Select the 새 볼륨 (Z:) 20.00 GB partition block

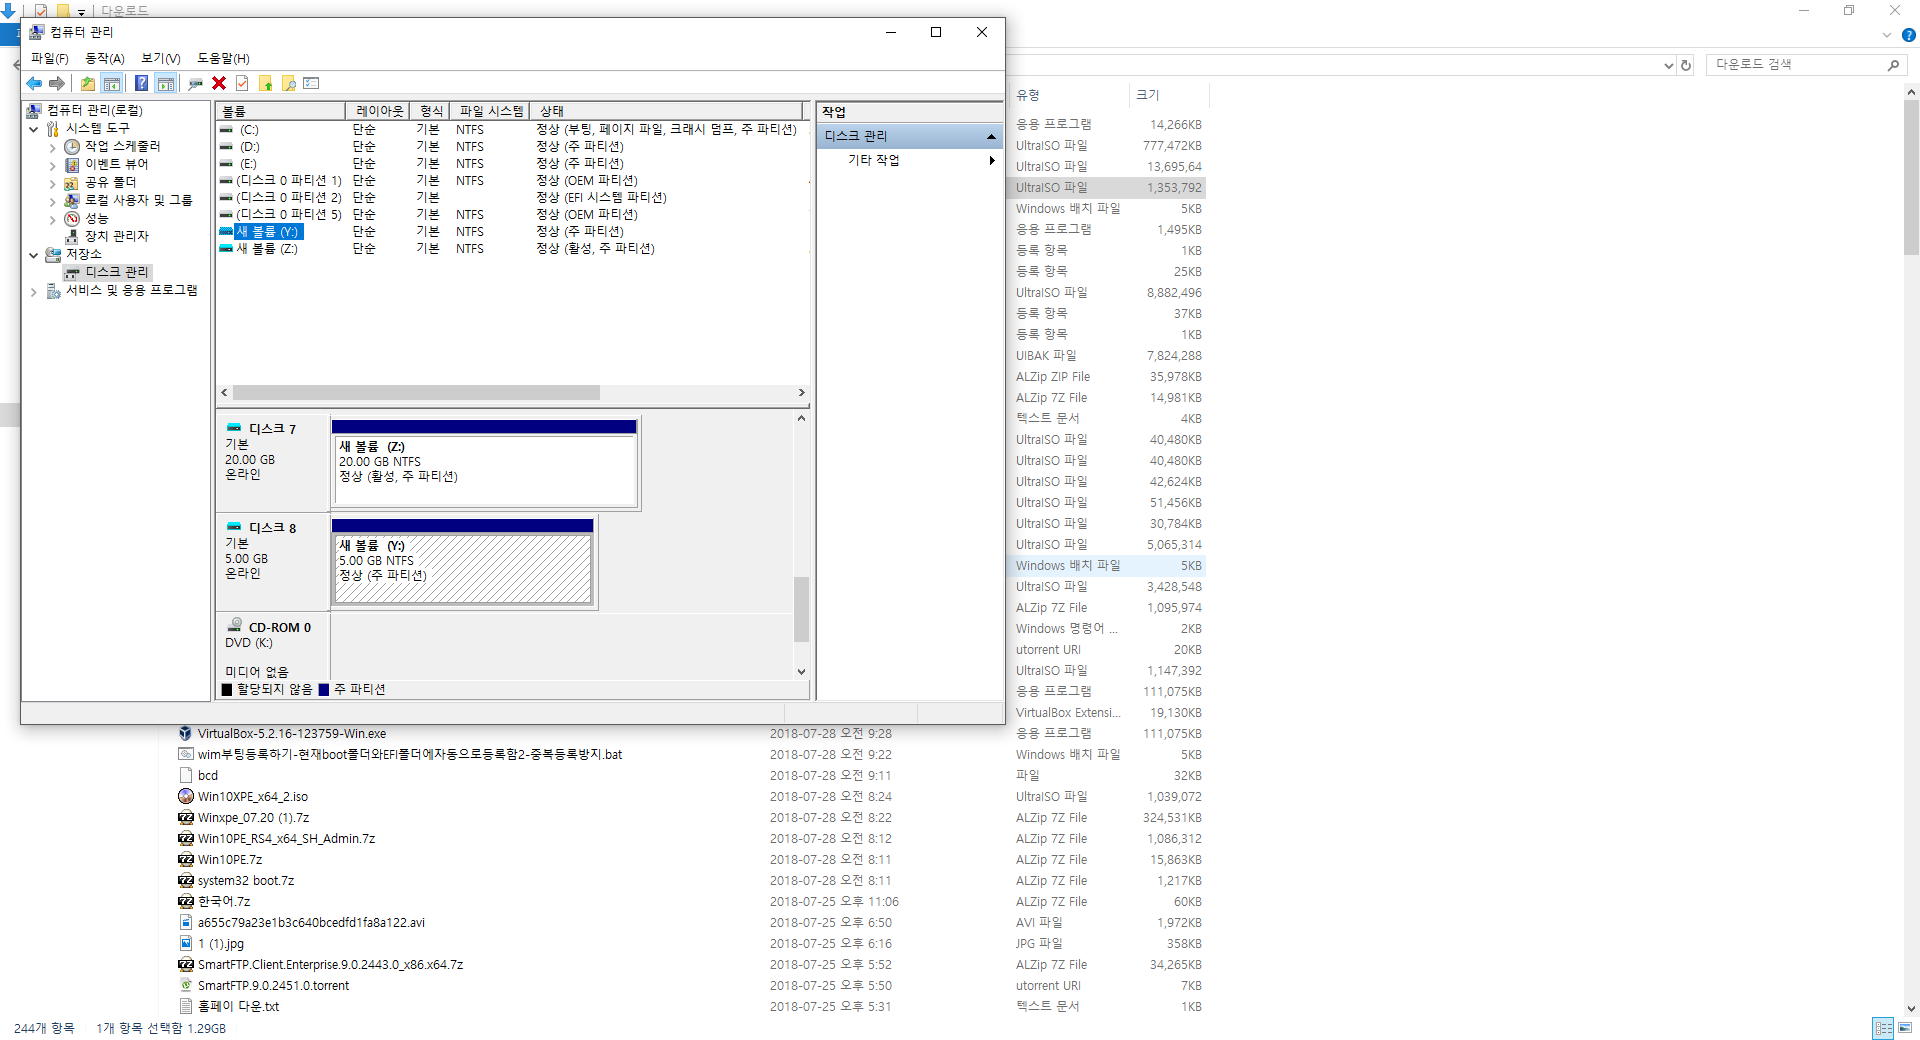484,463
